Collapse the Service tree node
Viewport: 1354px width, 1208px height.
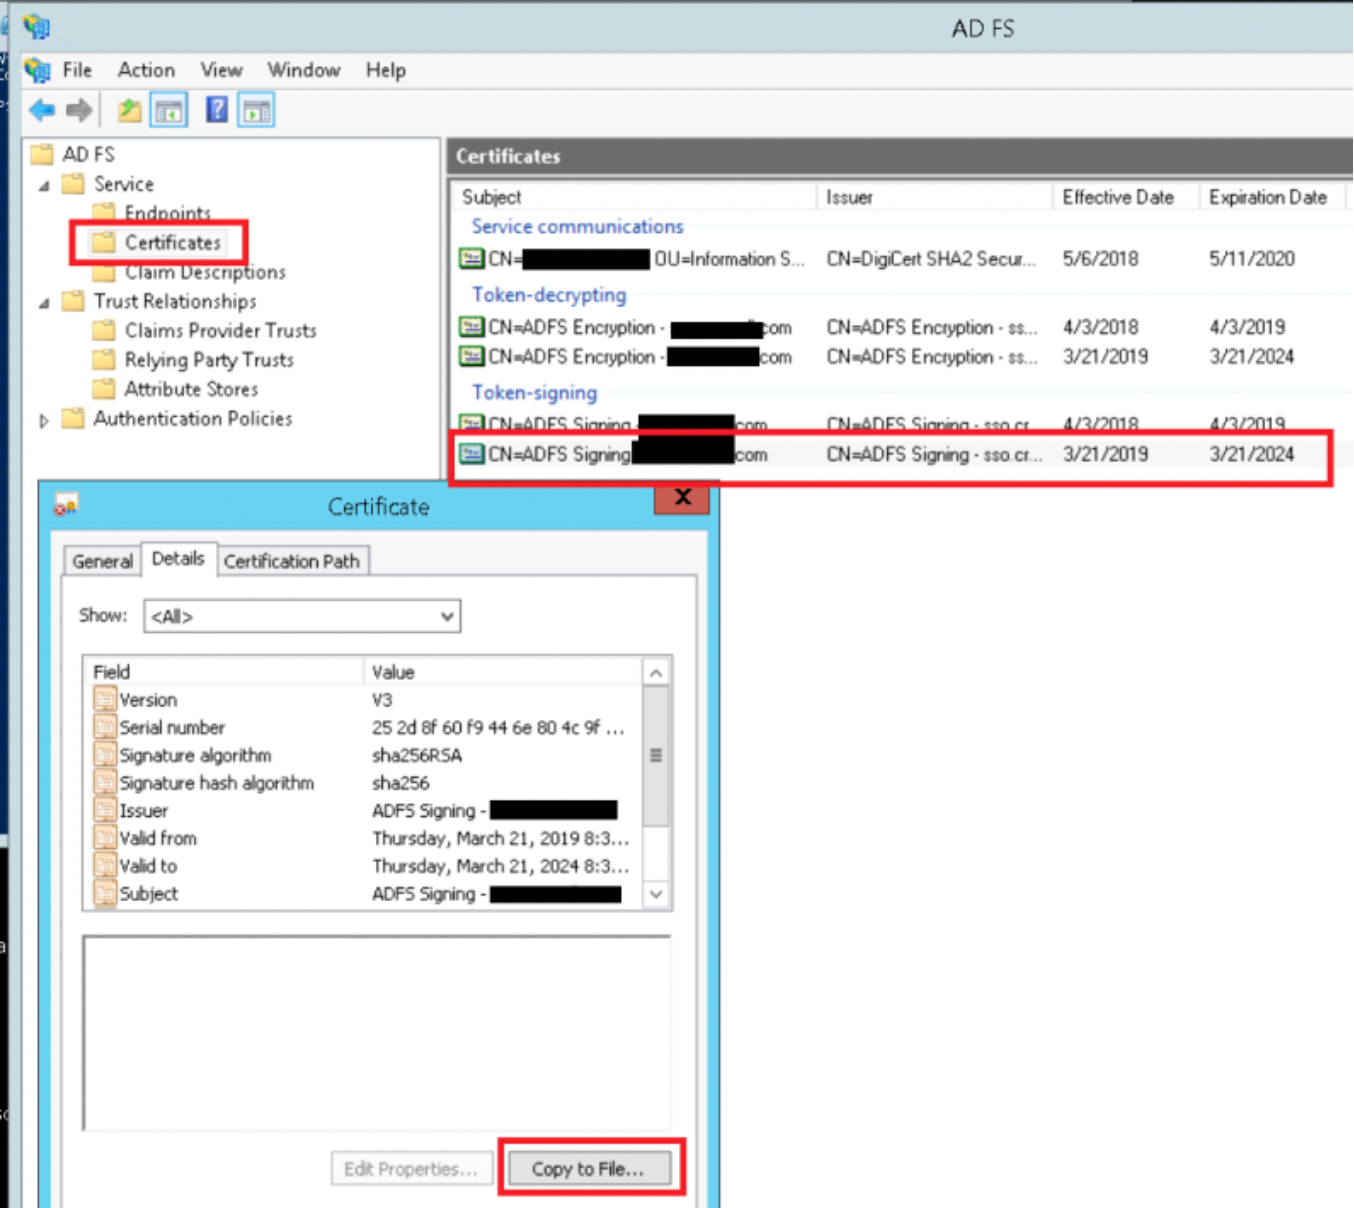click(44, 184)
